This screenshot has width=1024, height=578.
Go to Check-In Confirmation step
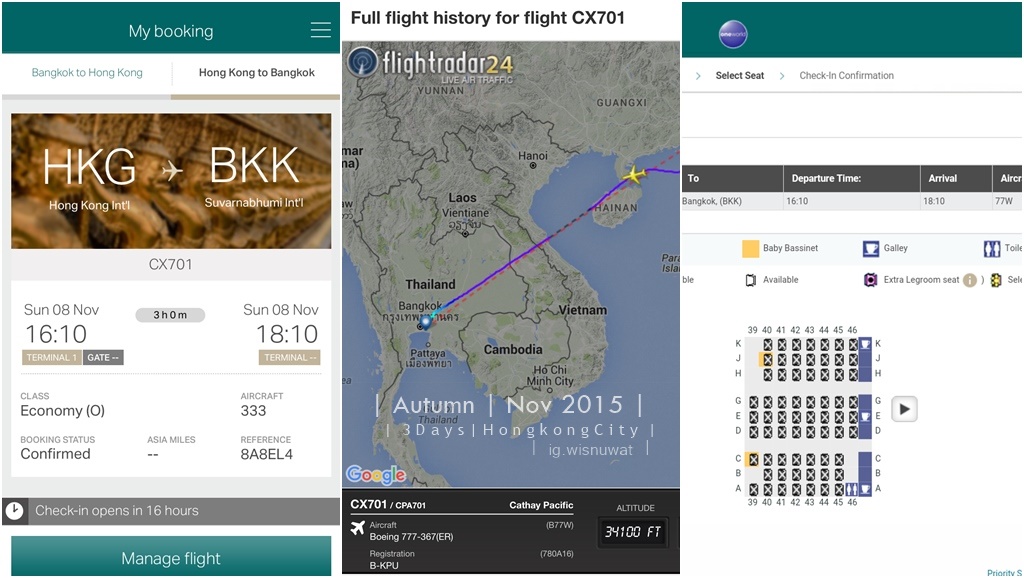click(x=846, y=76)
